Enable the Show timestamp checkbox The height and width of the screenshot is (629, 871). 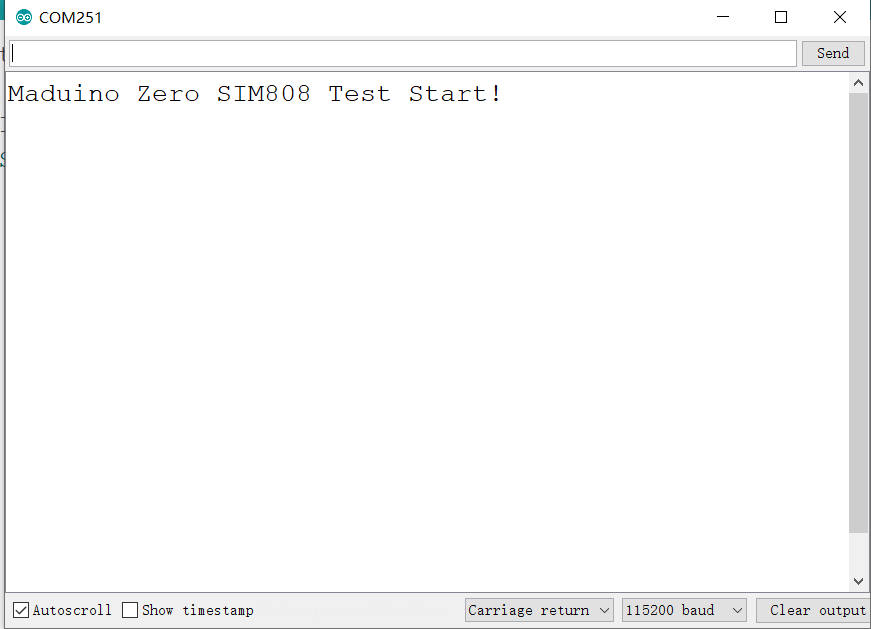[130, 610]
